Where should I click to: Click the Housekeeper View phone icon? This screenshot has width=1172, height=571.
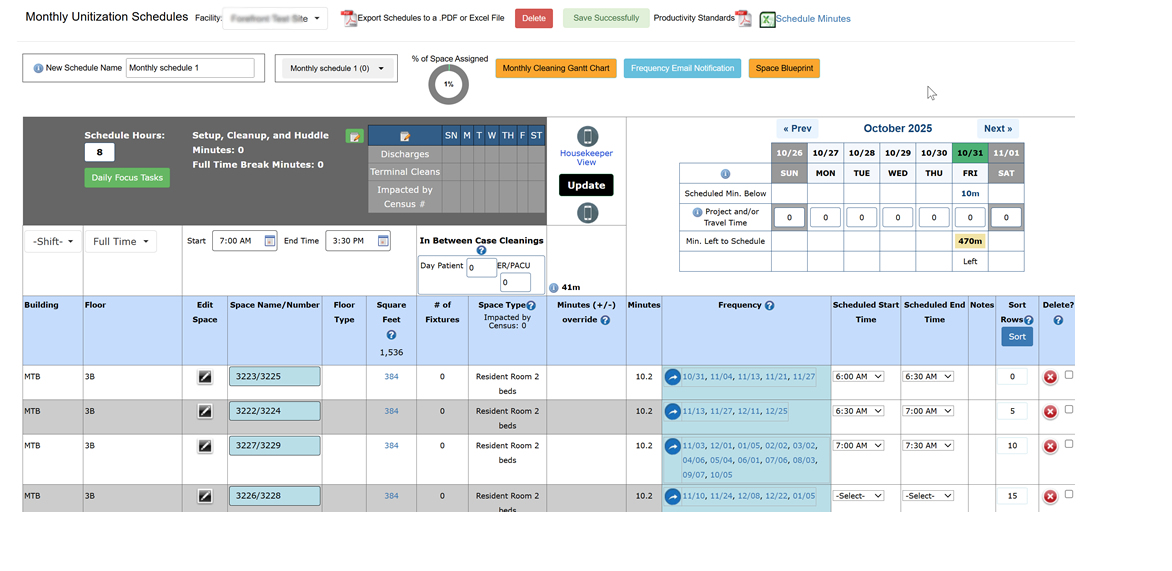pyautogui.click(x=587, y=137)
